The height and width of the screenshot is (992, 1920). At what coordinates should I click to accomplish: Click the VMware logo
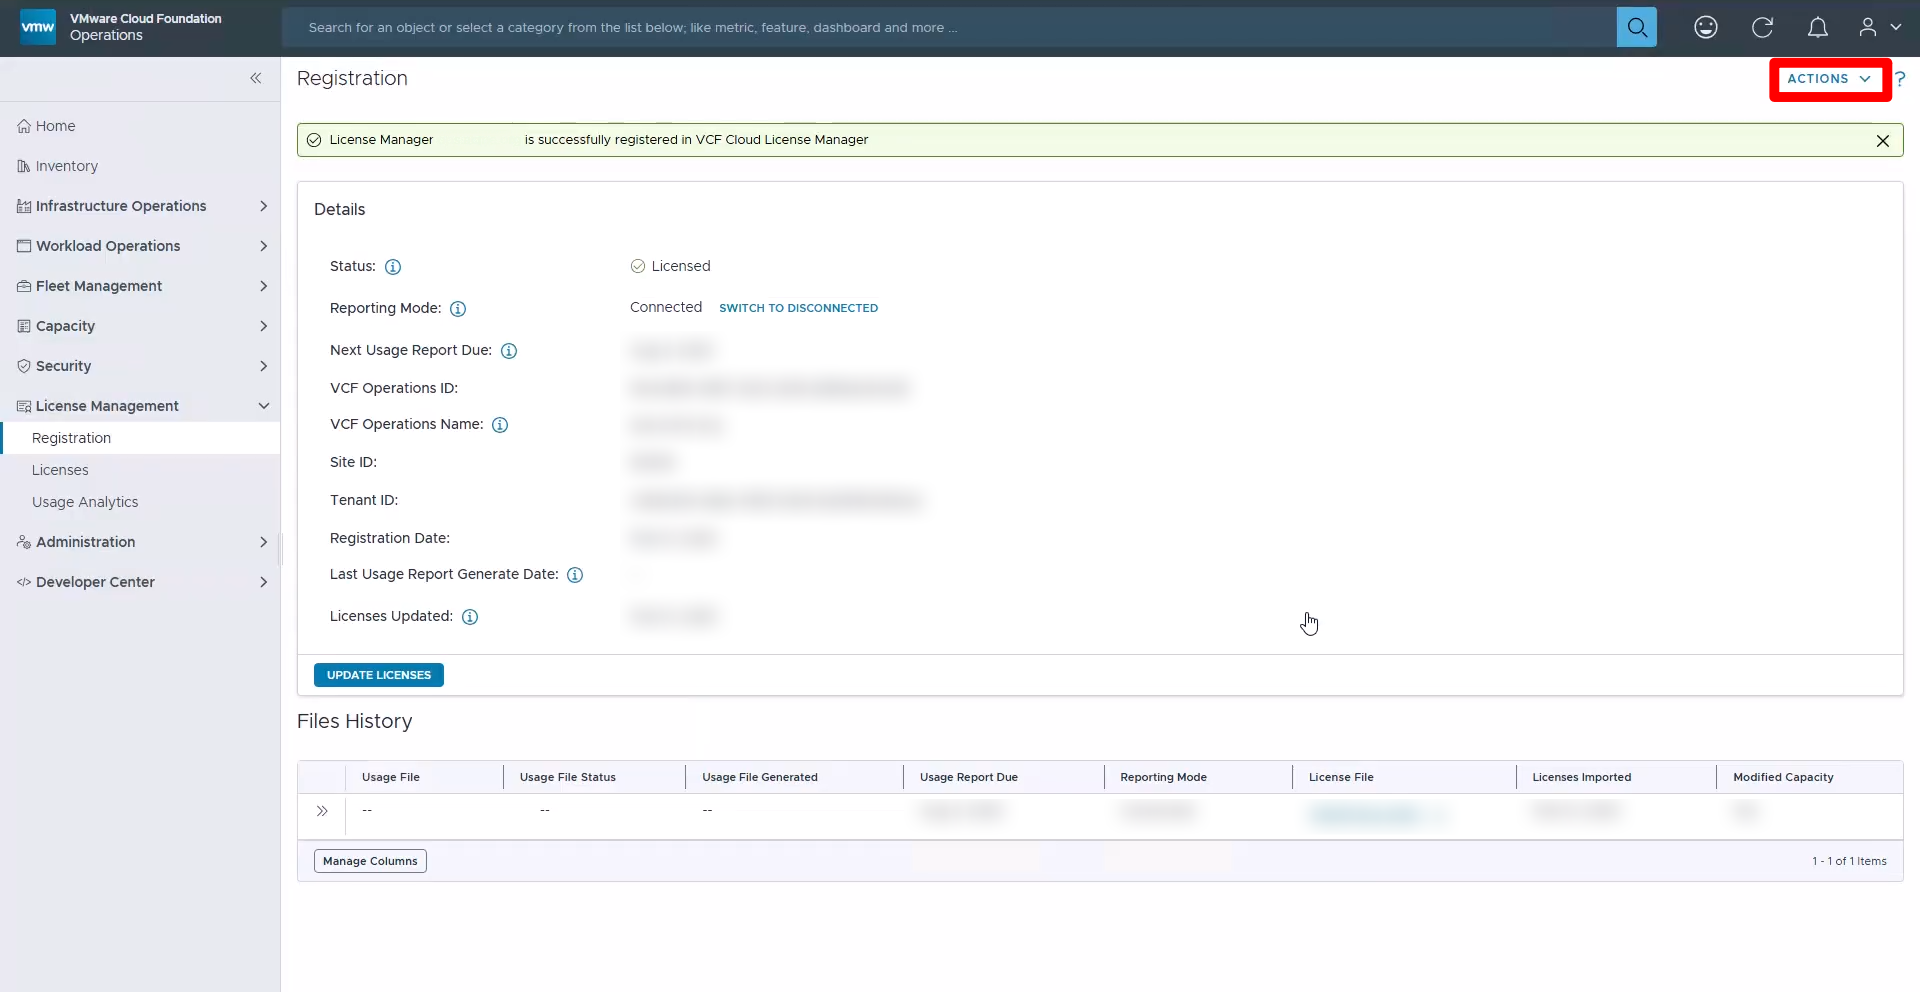click(38, 27)
